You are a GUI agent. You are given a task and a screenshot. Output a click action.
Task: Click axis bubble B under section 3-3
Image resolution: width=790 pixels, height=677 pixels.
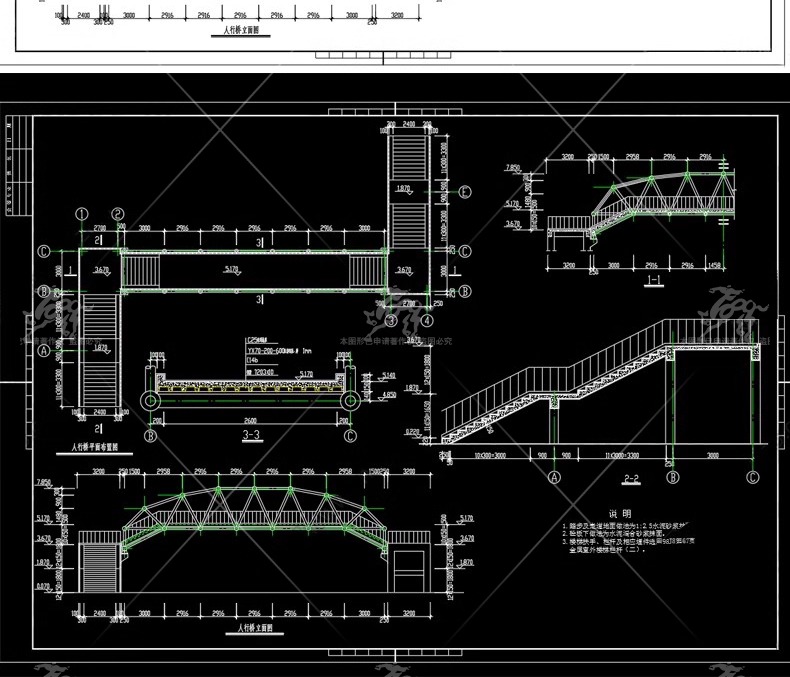point(150,436)
